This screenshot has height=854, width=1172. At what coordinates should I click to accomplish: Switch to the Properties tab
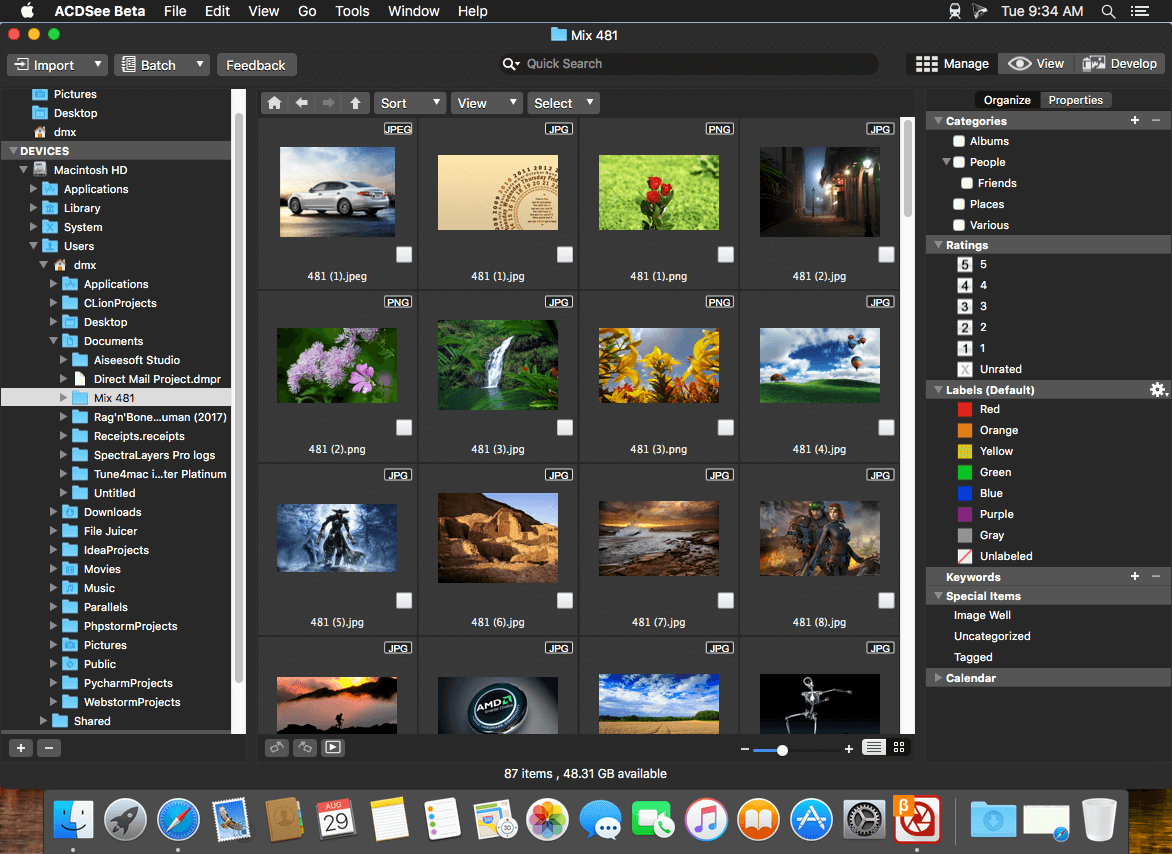click(x=1075, y=100)
